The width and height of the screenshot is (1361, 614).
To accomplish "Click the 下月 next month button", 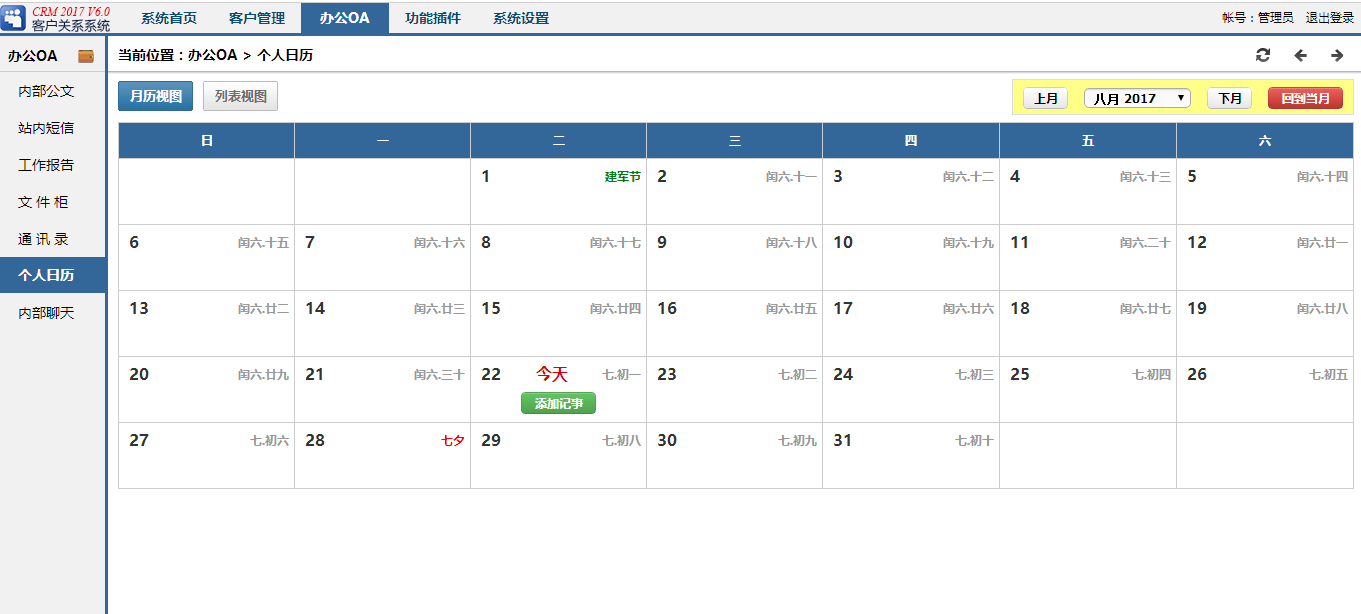I will [1229, 98].
